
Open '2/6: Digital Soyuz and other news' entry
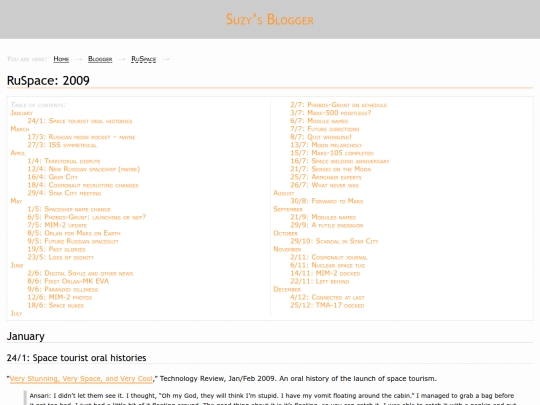tap(80, 273)
